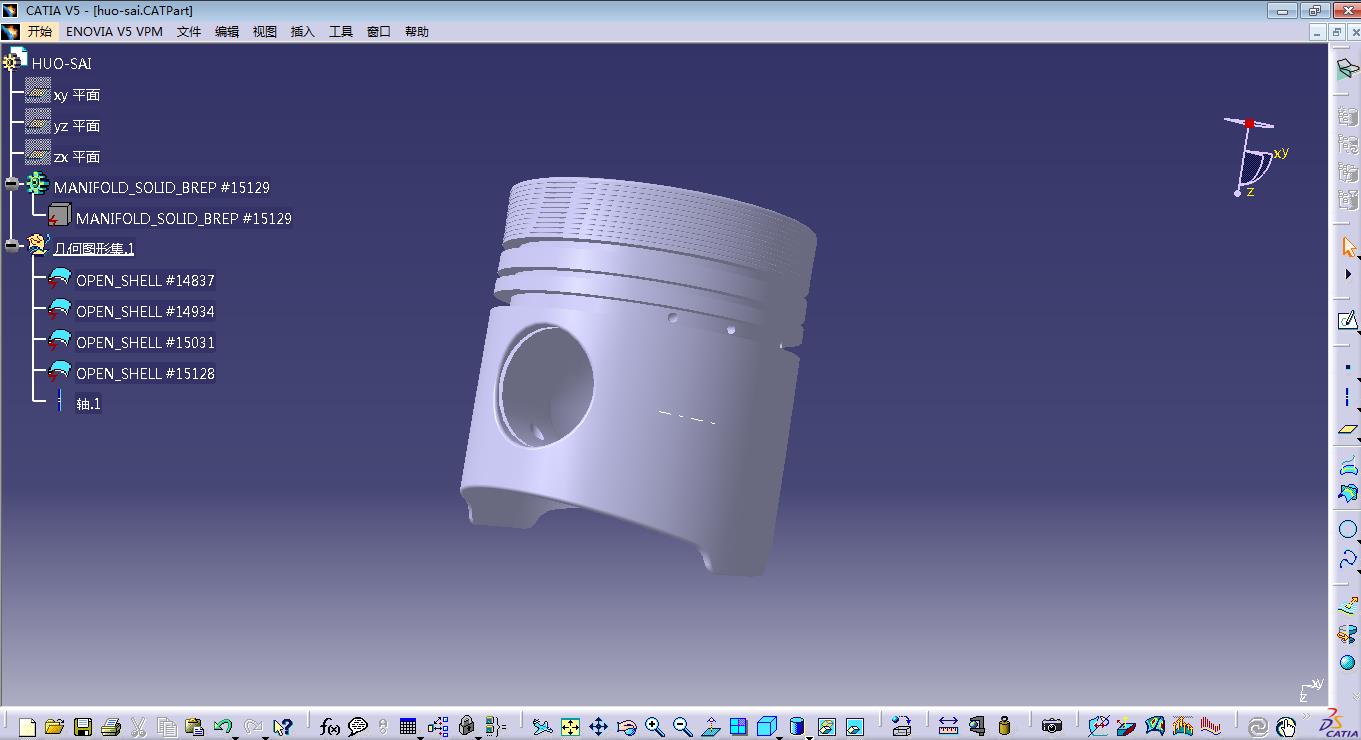Open the 编辑 menu
1361x740 pixels.
[x=227, y=31]
